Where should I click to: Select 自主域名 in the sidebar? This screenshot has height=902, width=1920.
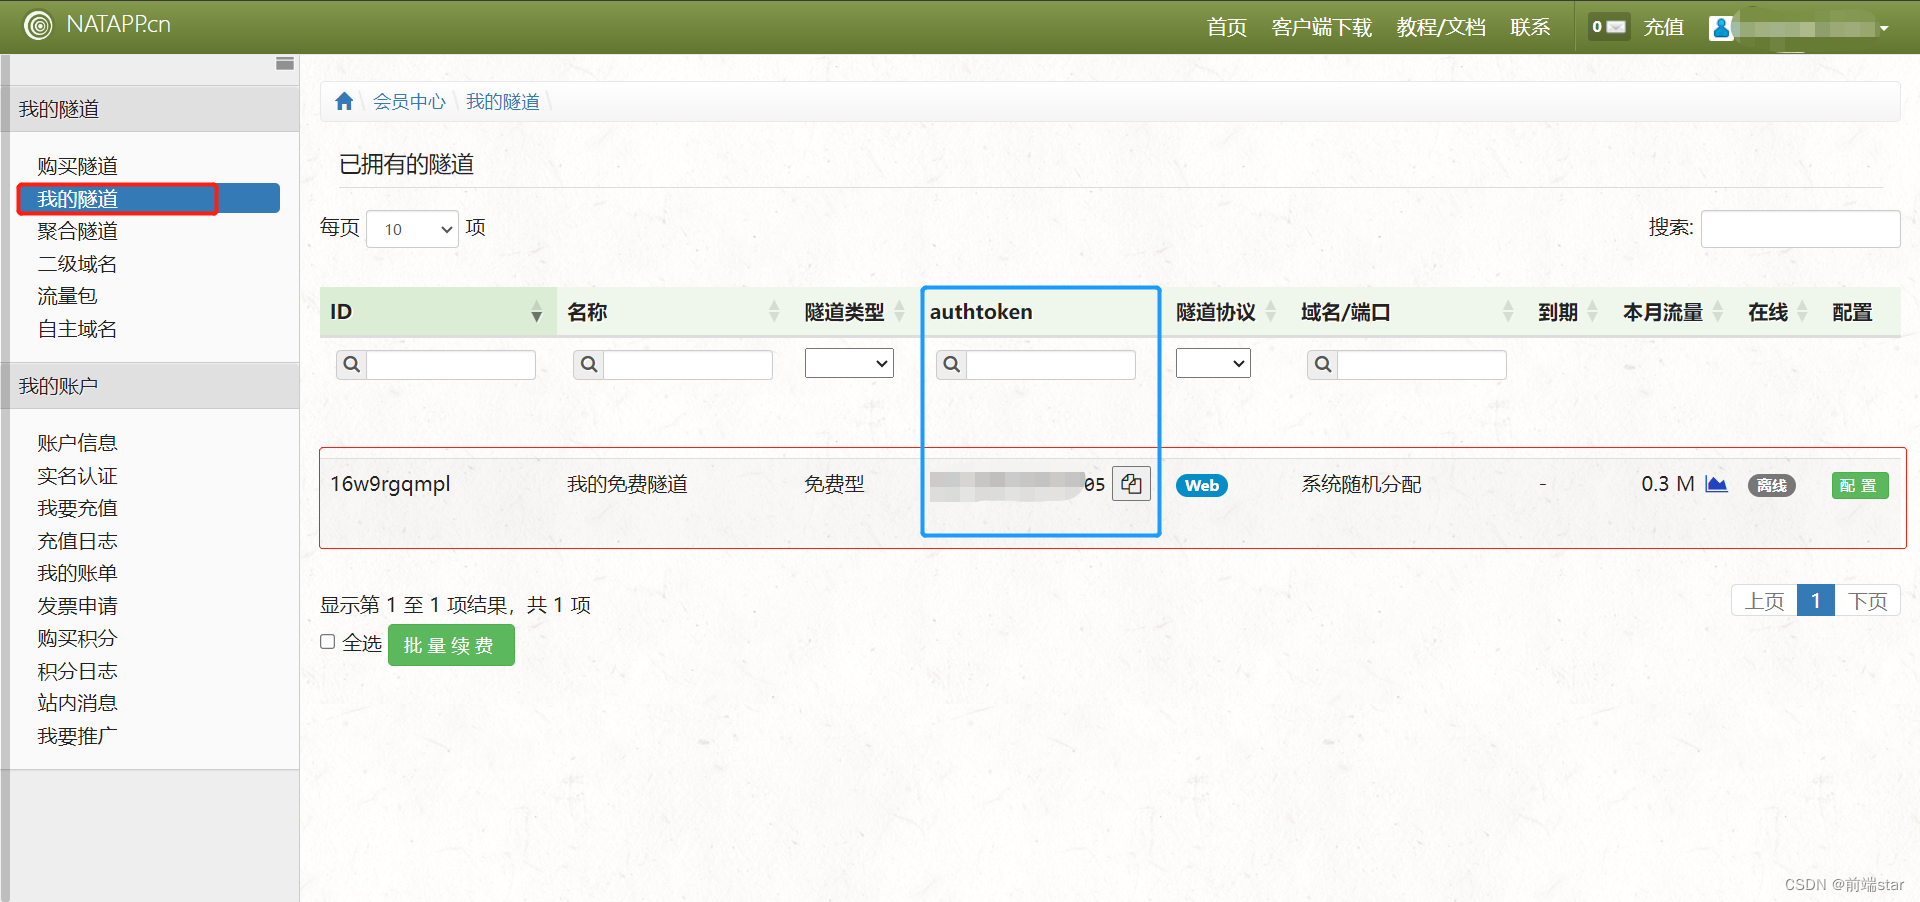pos(78,329)
